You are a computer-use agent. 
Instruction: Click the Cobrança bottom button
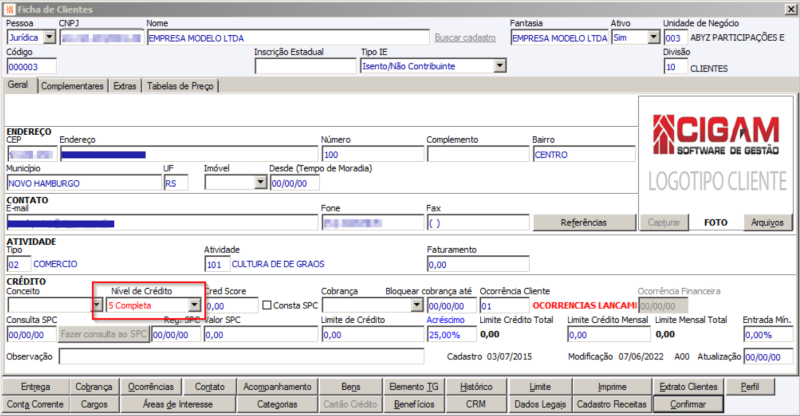click(x=94, y=387)
